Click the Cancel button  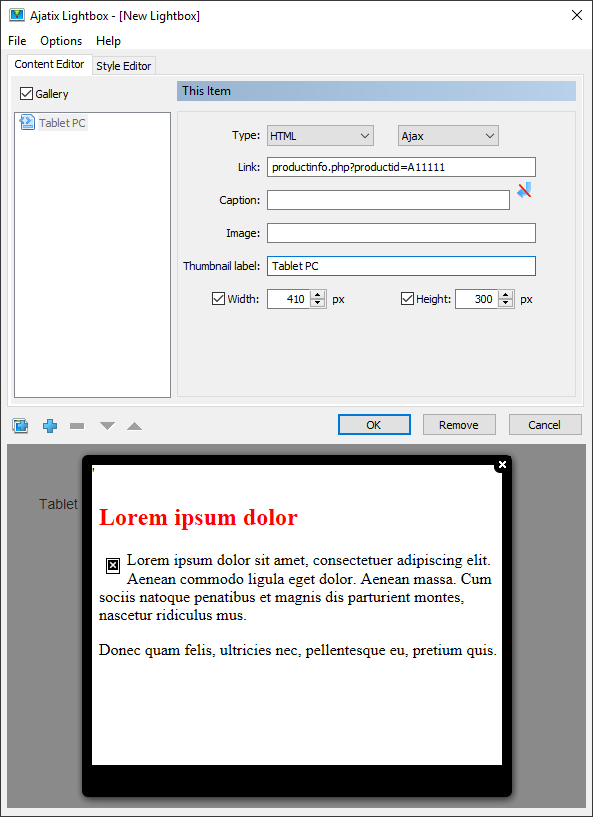[x=545, y=425]
